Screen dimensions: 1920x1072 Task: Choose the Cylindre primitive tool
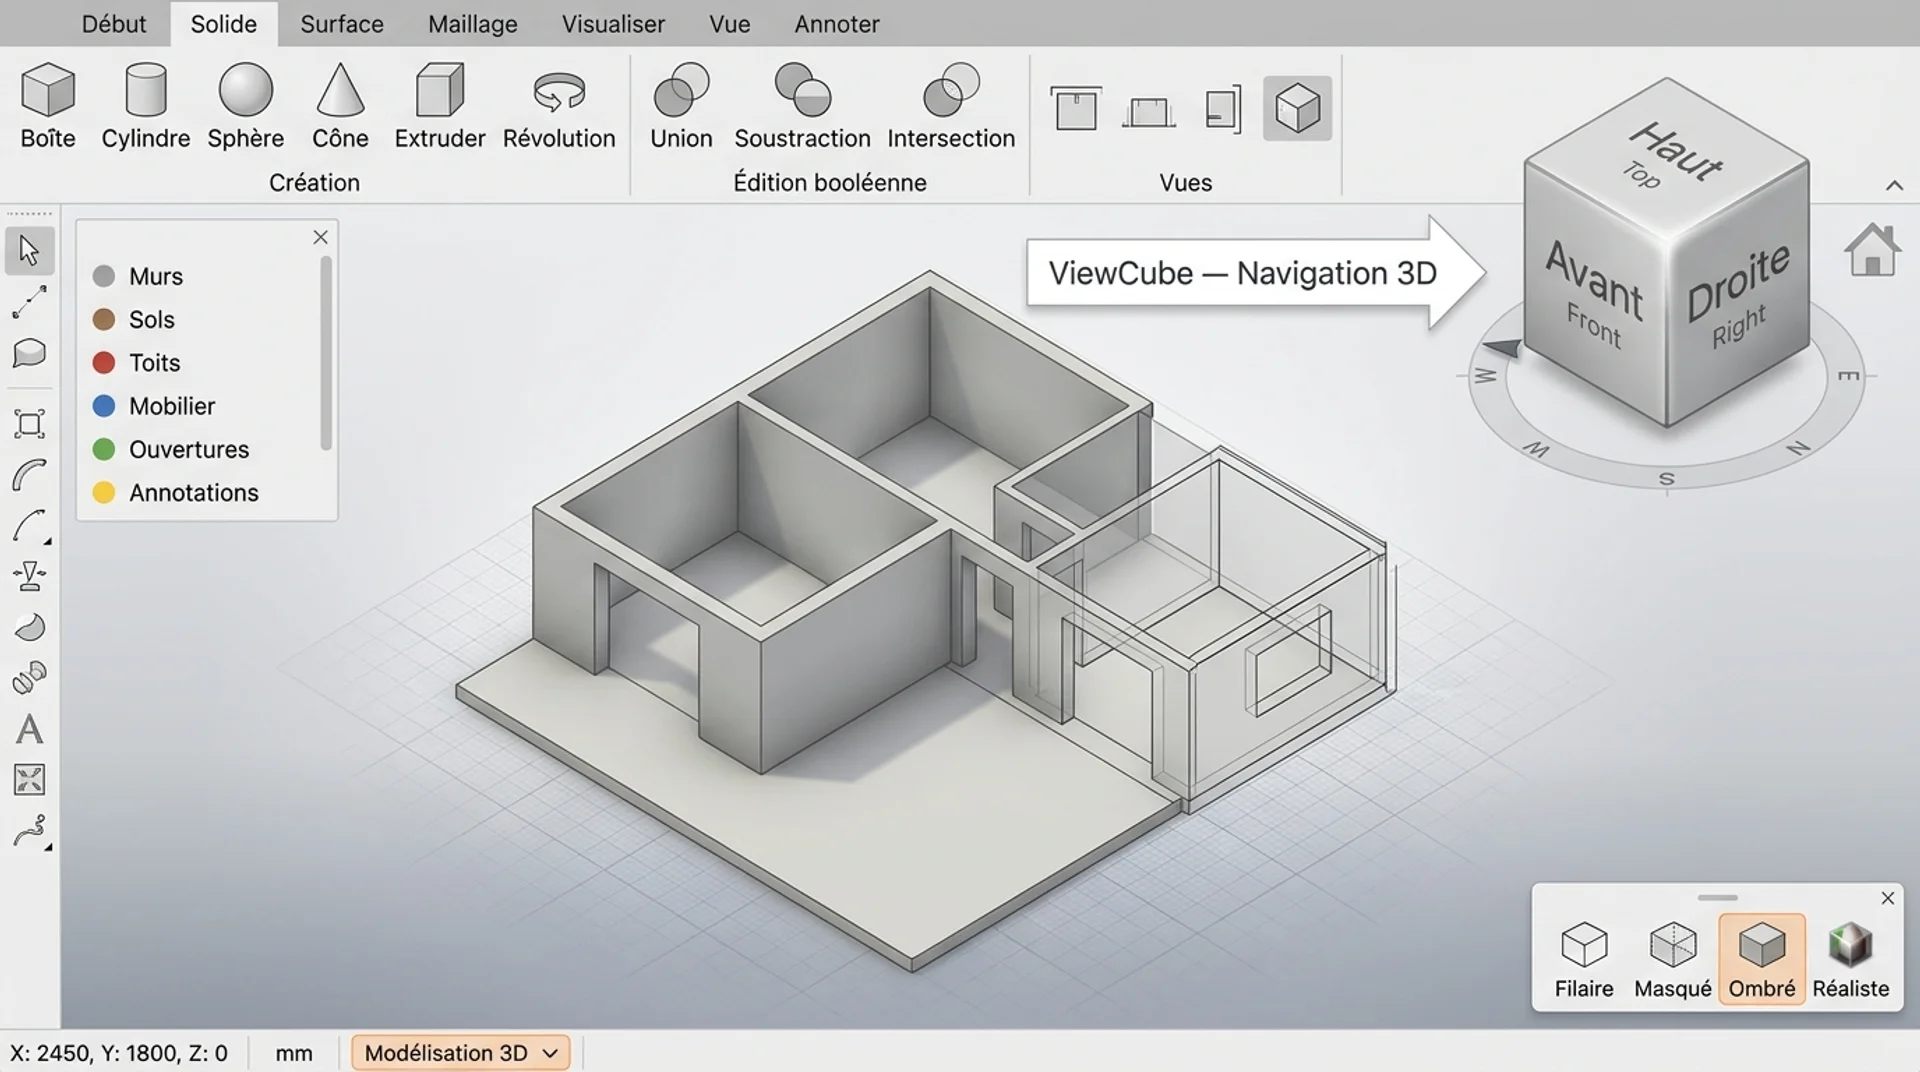[145, 106]
